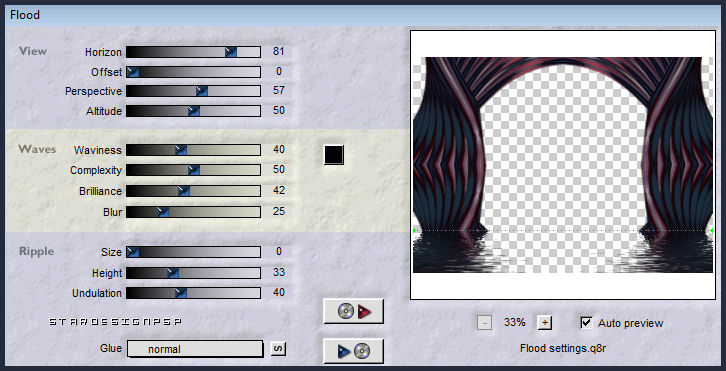Screen dimensions: 726x371
Task: Click the Complexity slider track
Action: point(193,170)
